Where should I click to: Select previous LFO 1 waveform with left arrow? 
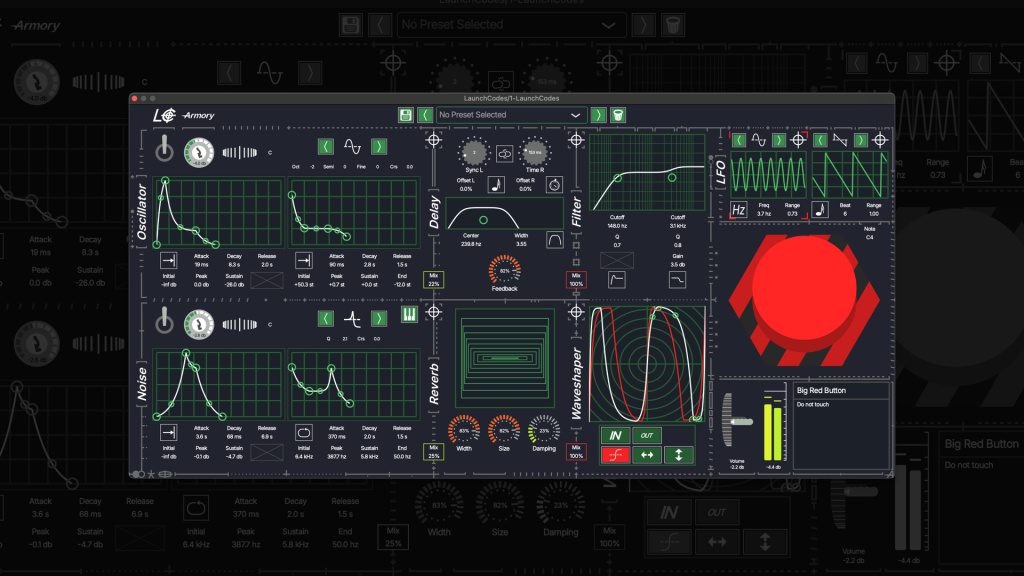[x=739, y=141]
